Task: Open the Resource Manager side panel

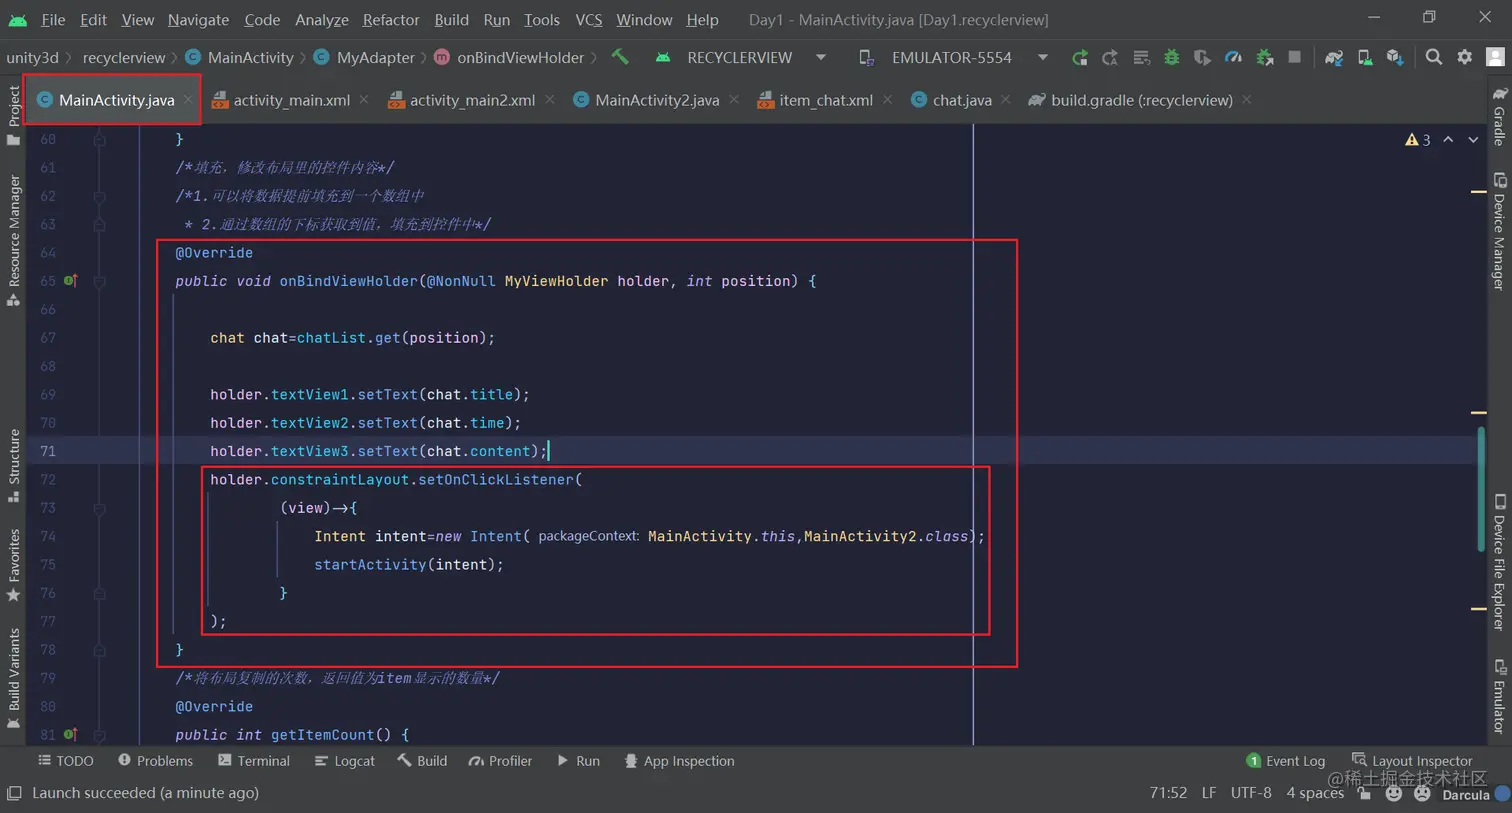Action: point(13,240)
